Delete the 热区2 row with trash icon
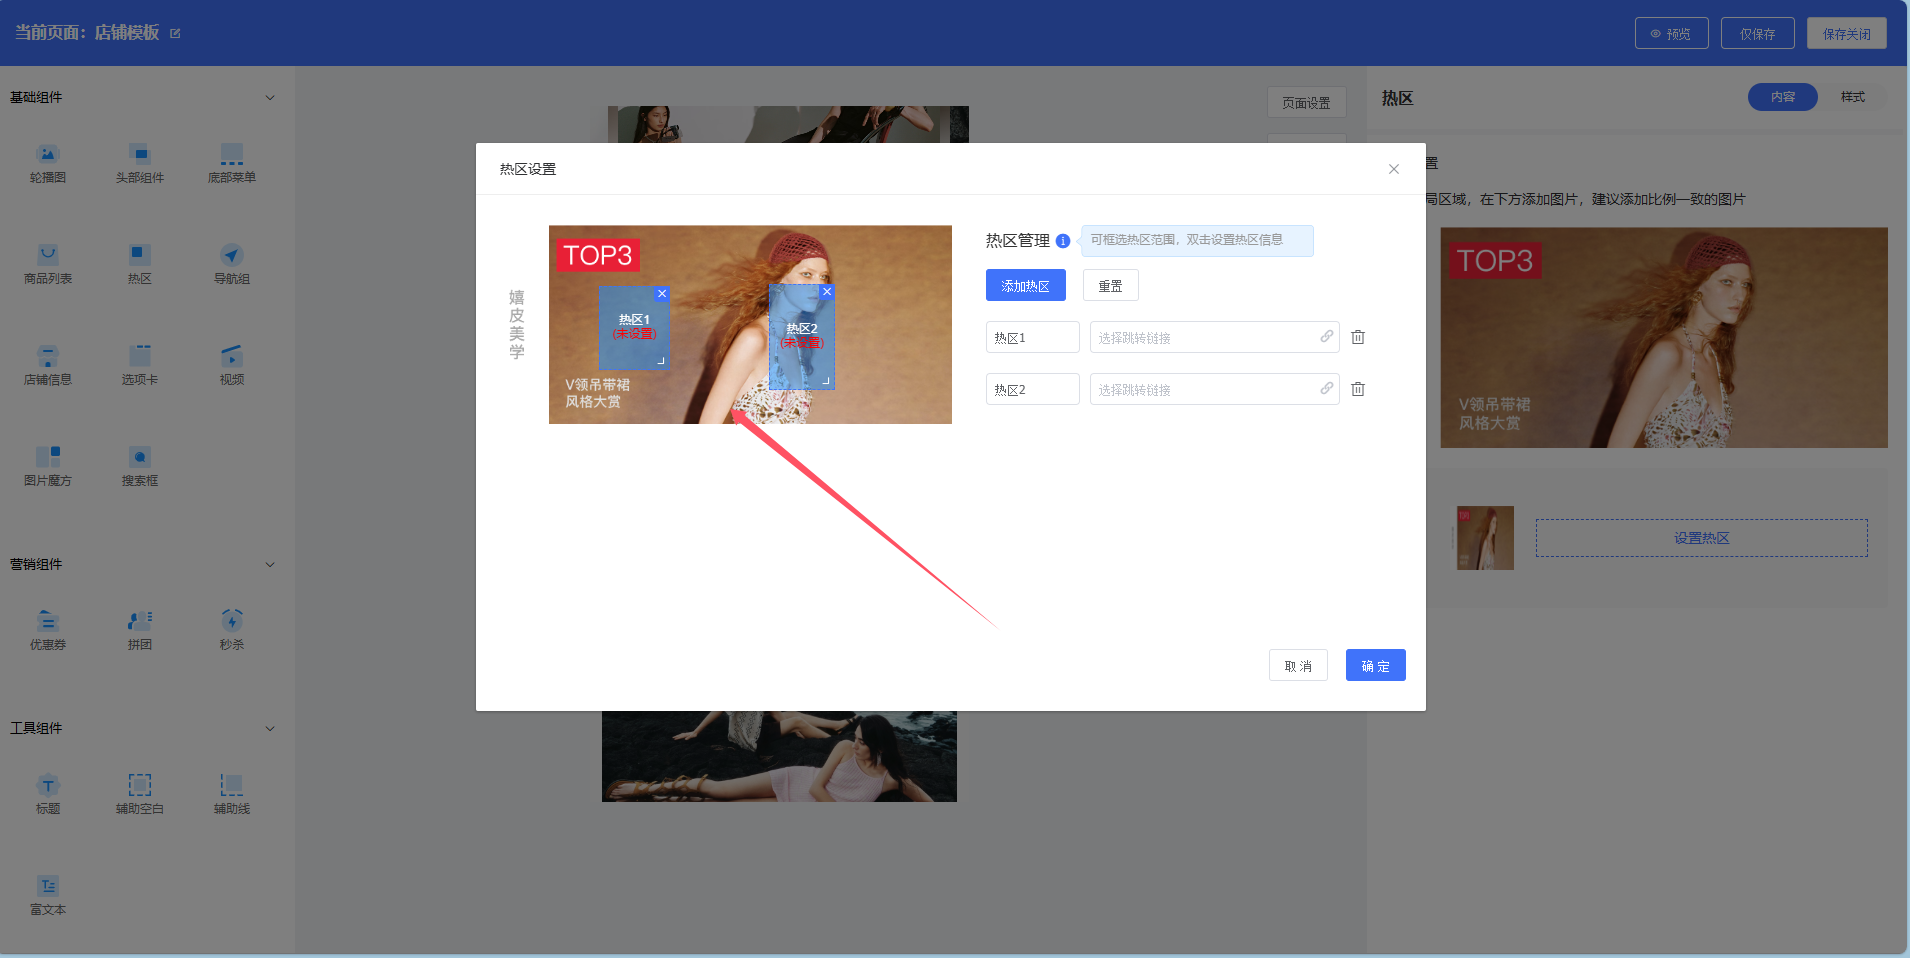The height and width of the screenshot is (958, 1910). [x=1358, y=389]
